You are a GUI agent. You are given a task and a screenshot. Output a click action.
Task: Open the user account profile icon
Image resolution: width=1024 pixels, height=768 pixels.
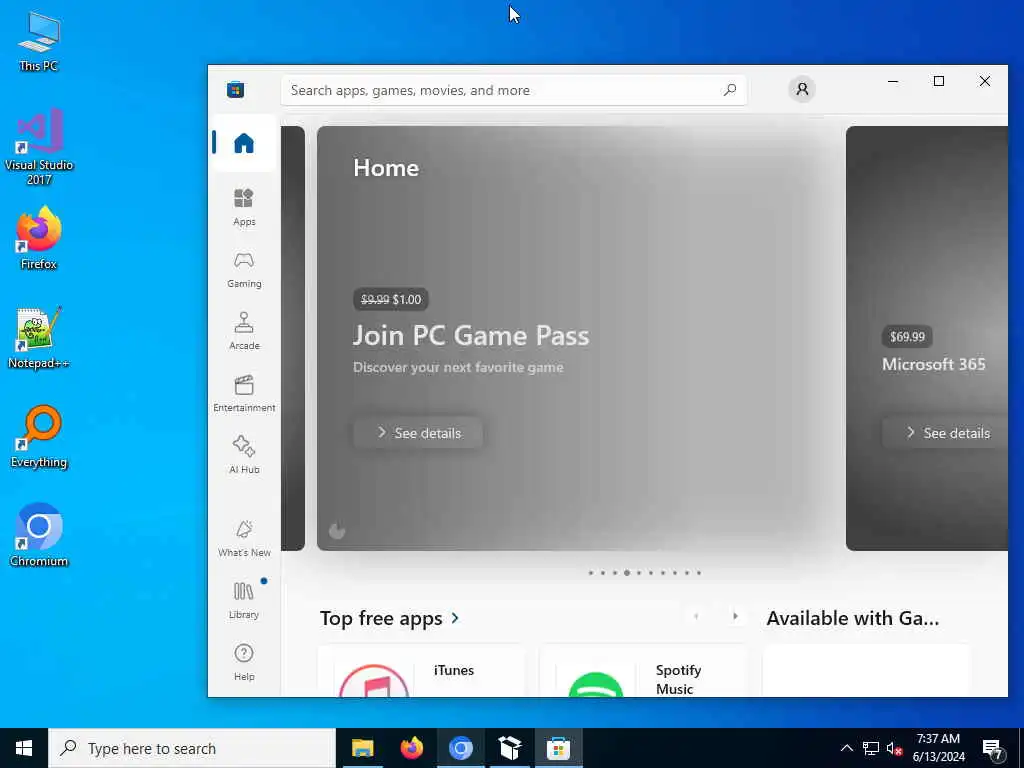click(802, 89)
